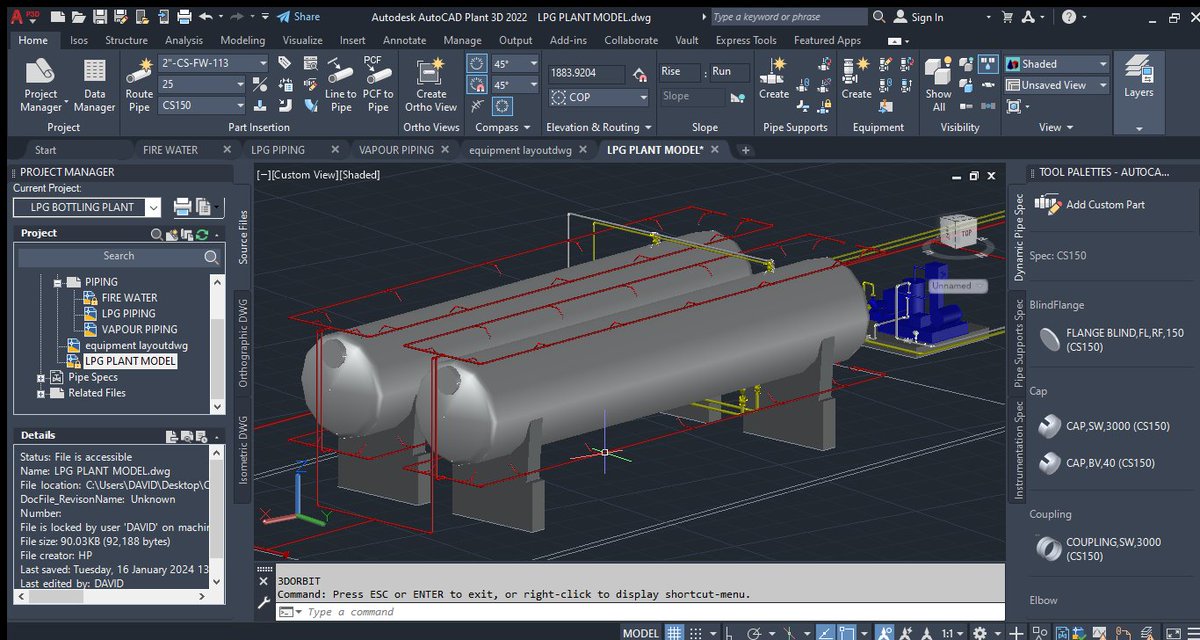
Task: Expand the Pipe Specs tree node
Action: tap(41, 378)
